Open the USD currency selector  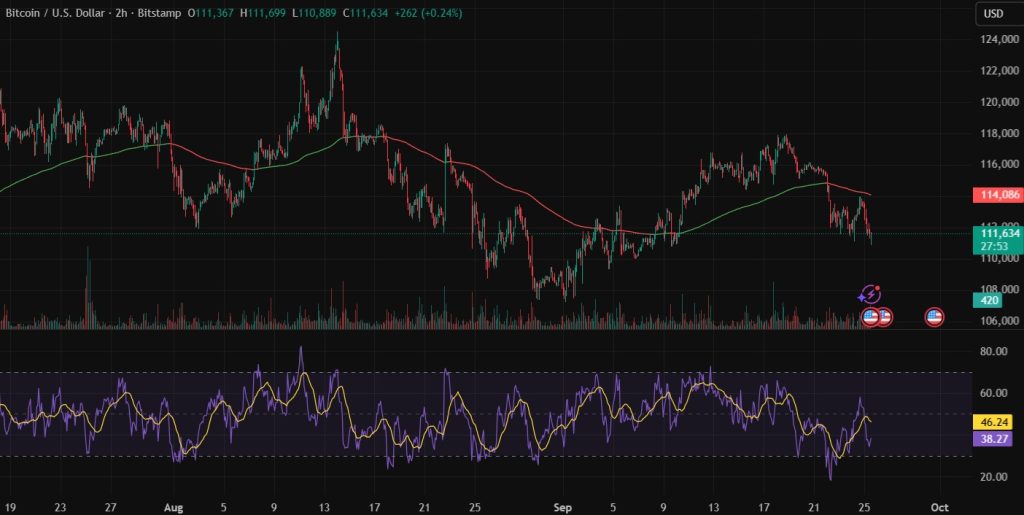[x=994, y=14]
